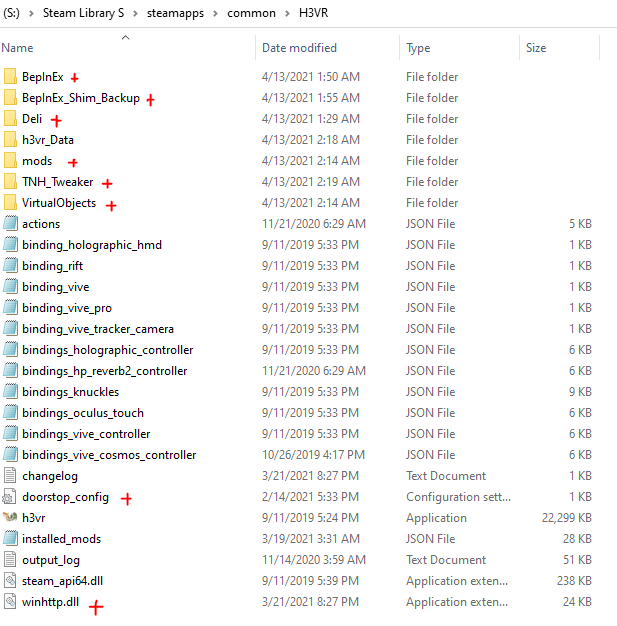Jump to common folder breadcrumb
617x626 pixels.
click(x=251, y=13)
